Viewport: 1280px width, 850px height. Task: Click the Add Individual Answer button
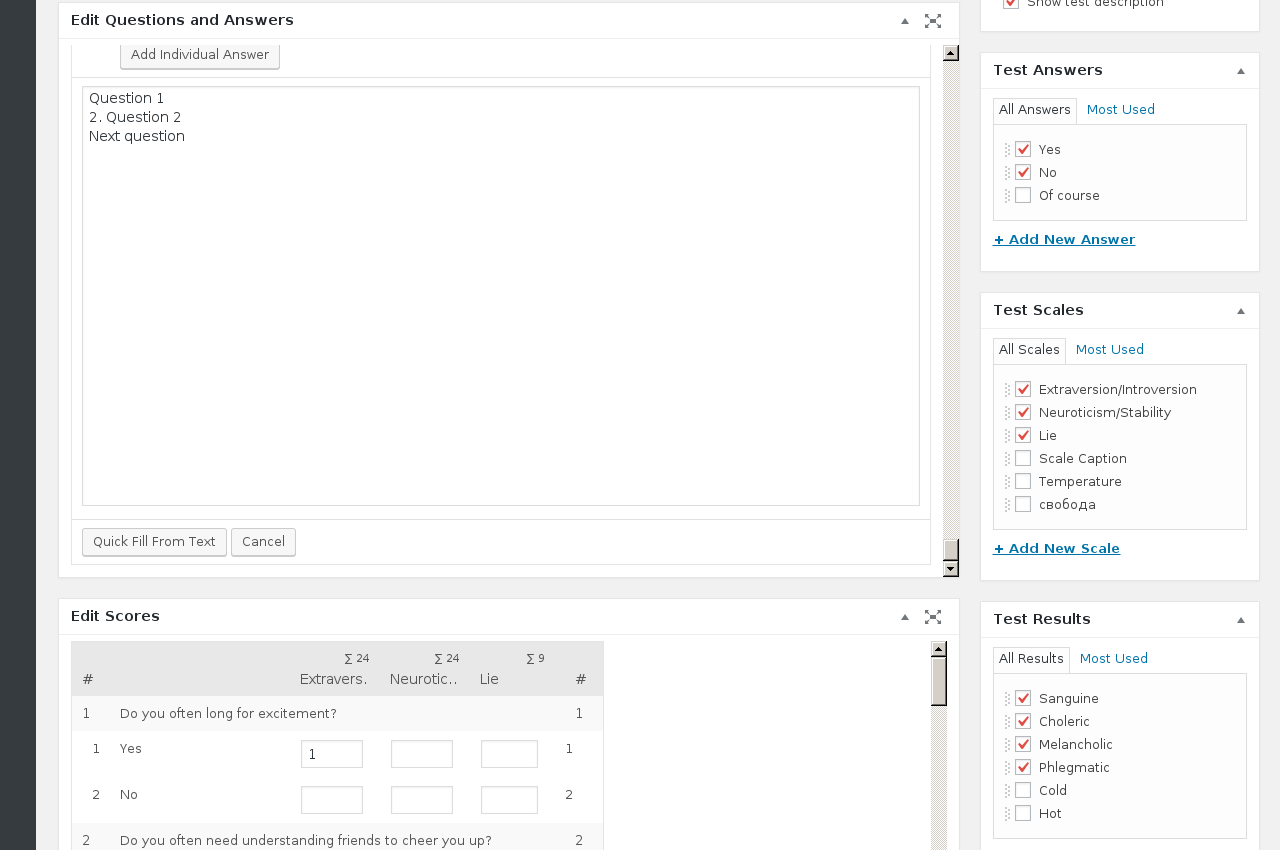click(x=200, y=55)
